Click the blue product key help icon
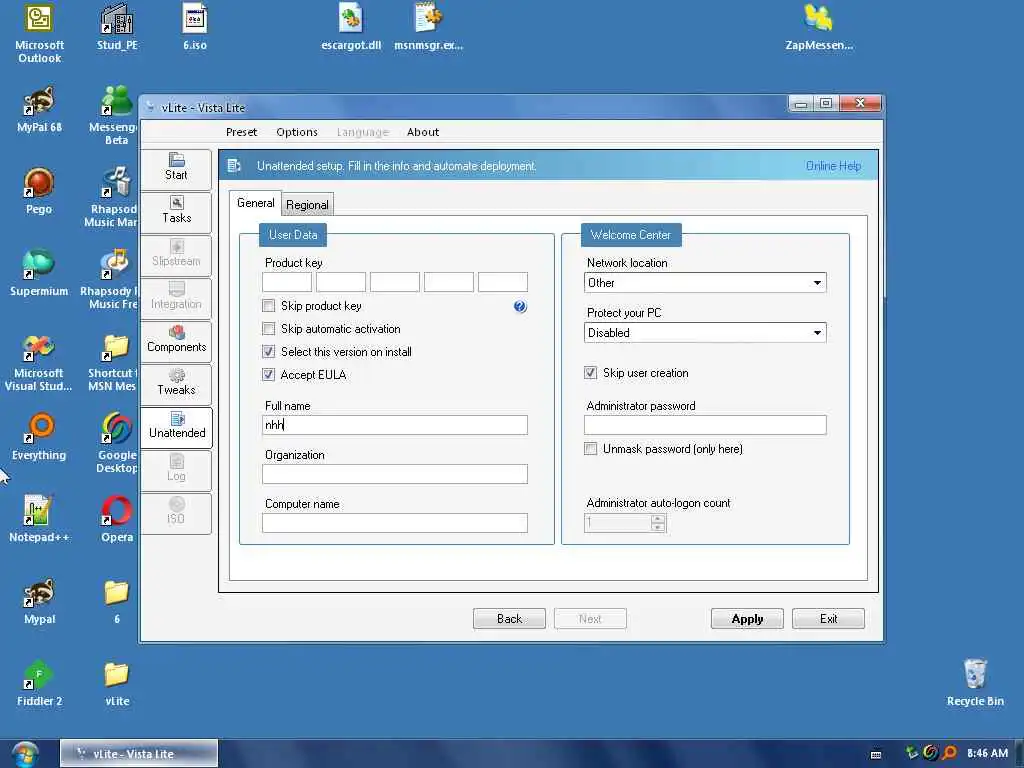Image resolution: width=1024 pixels, height=768 pixels. [x=520, y=306]
